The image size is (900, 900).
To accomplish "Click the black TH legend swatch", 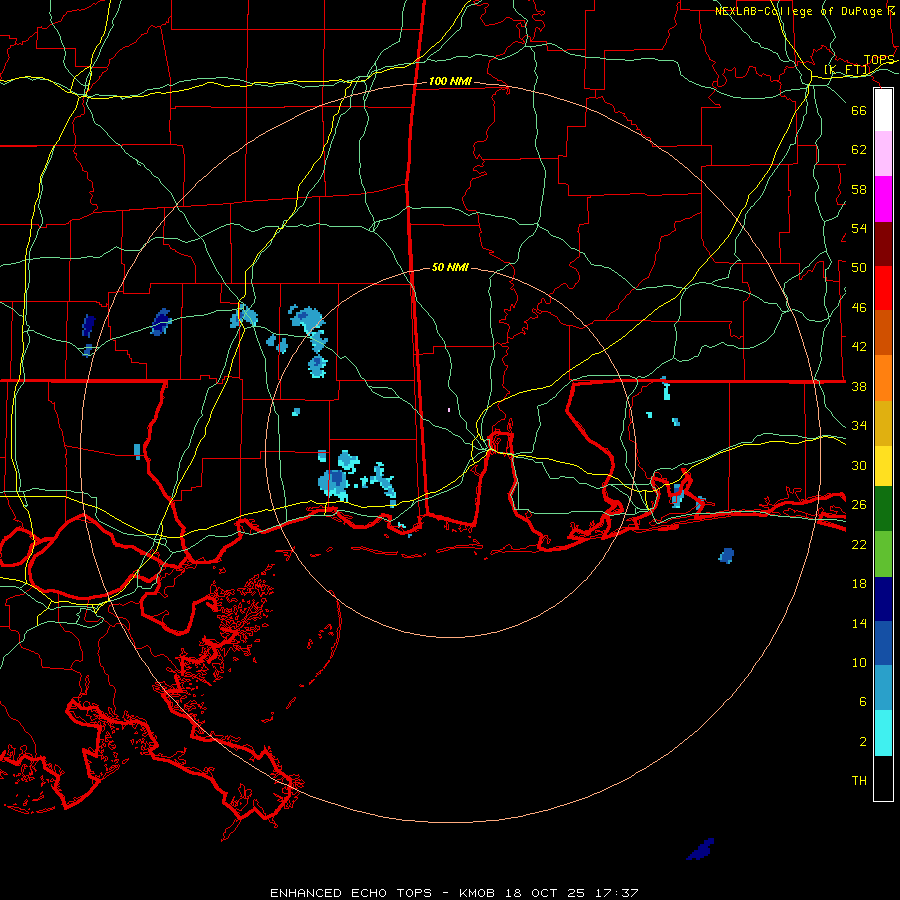I will [x=883, y=778].
